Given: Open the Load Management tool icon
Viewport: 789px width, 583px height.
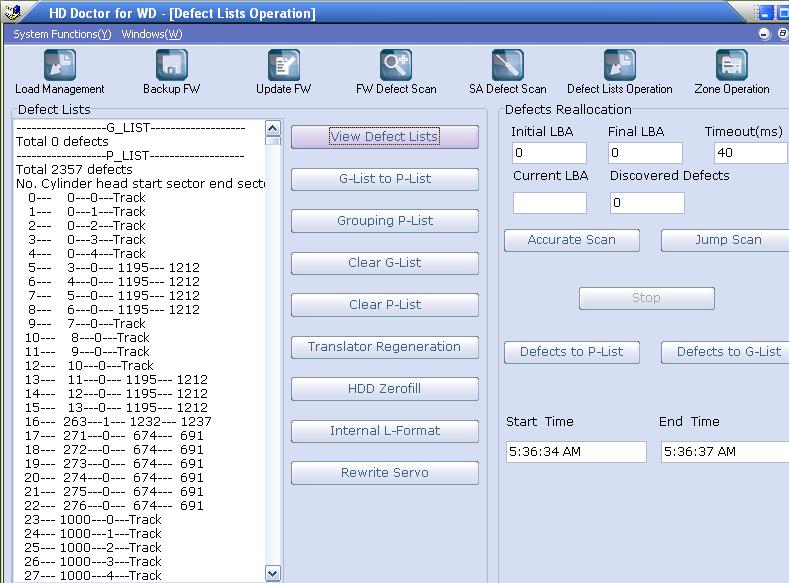Looking at the screenshot, I should coord(60,65).
